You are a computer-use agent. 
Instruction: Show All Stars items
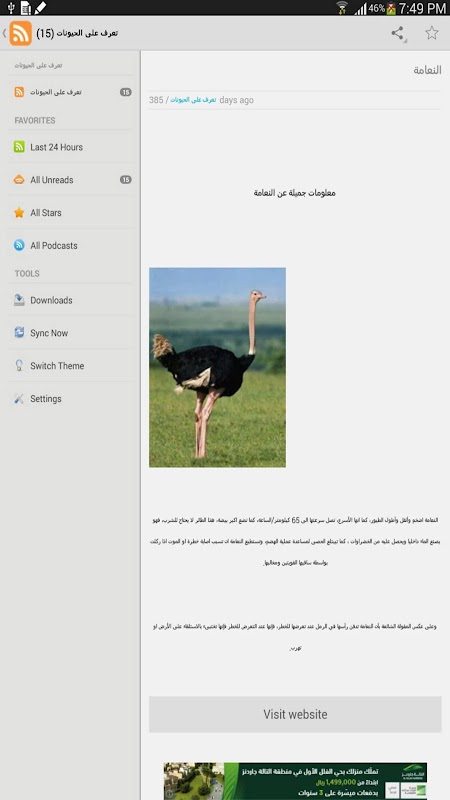[71, 213]
